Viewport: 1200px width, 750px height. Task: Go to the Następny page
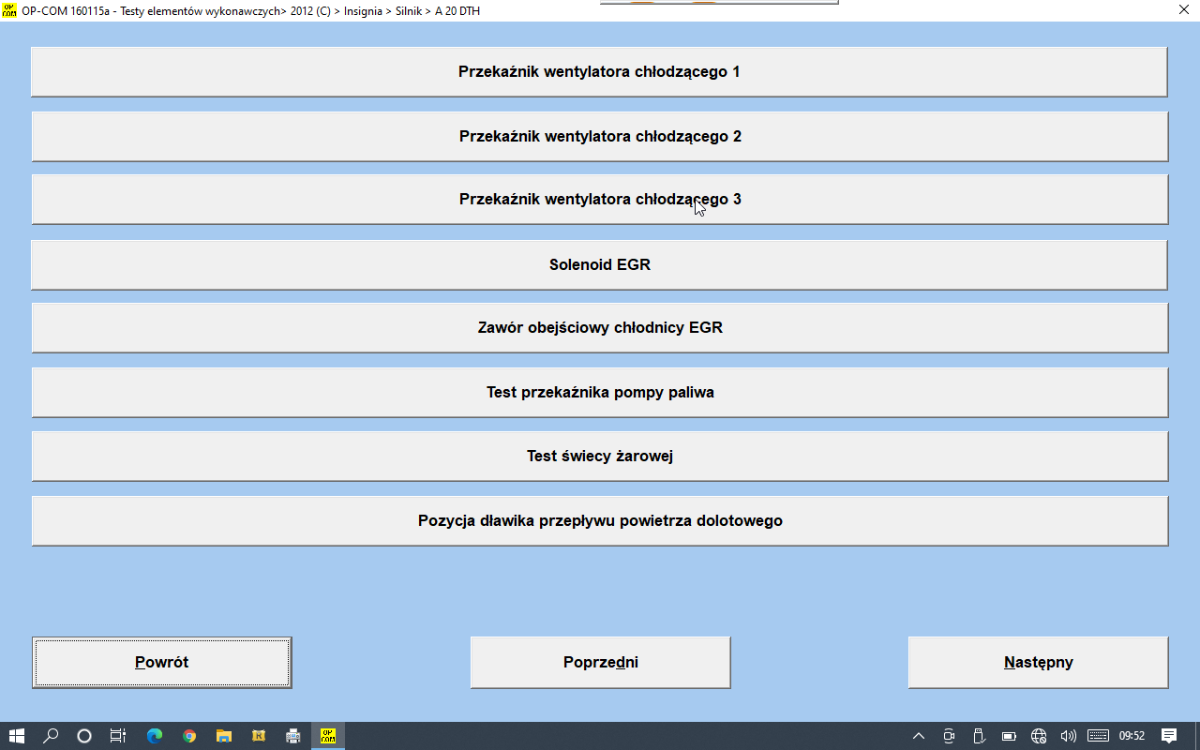[1038, 662]
